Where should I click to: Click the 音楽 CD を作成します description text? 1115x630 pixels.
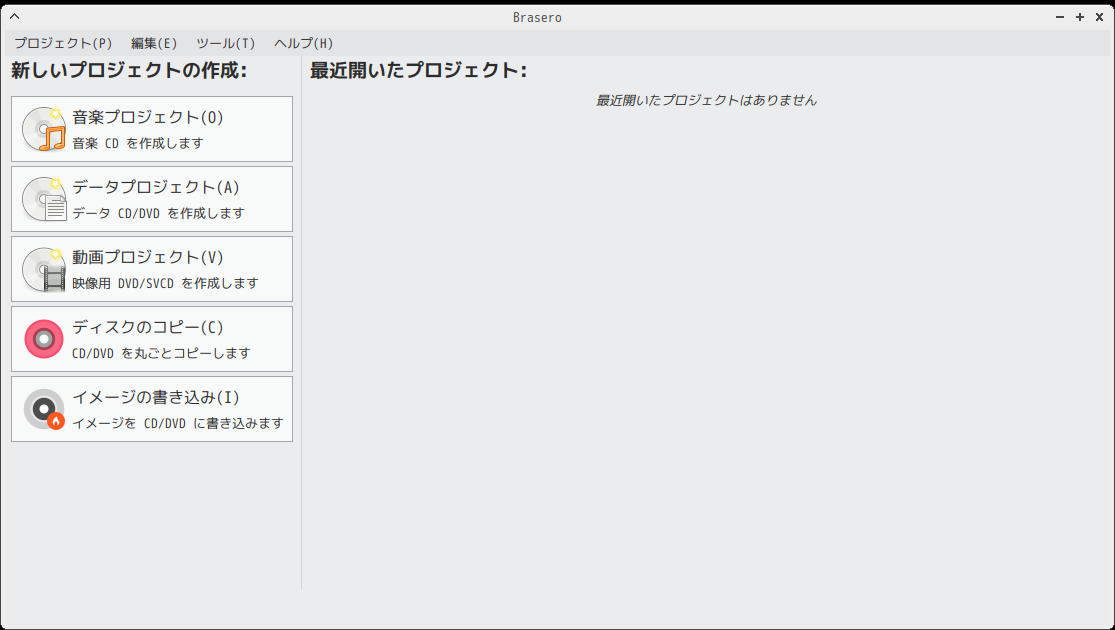click(x=138, y=144)
